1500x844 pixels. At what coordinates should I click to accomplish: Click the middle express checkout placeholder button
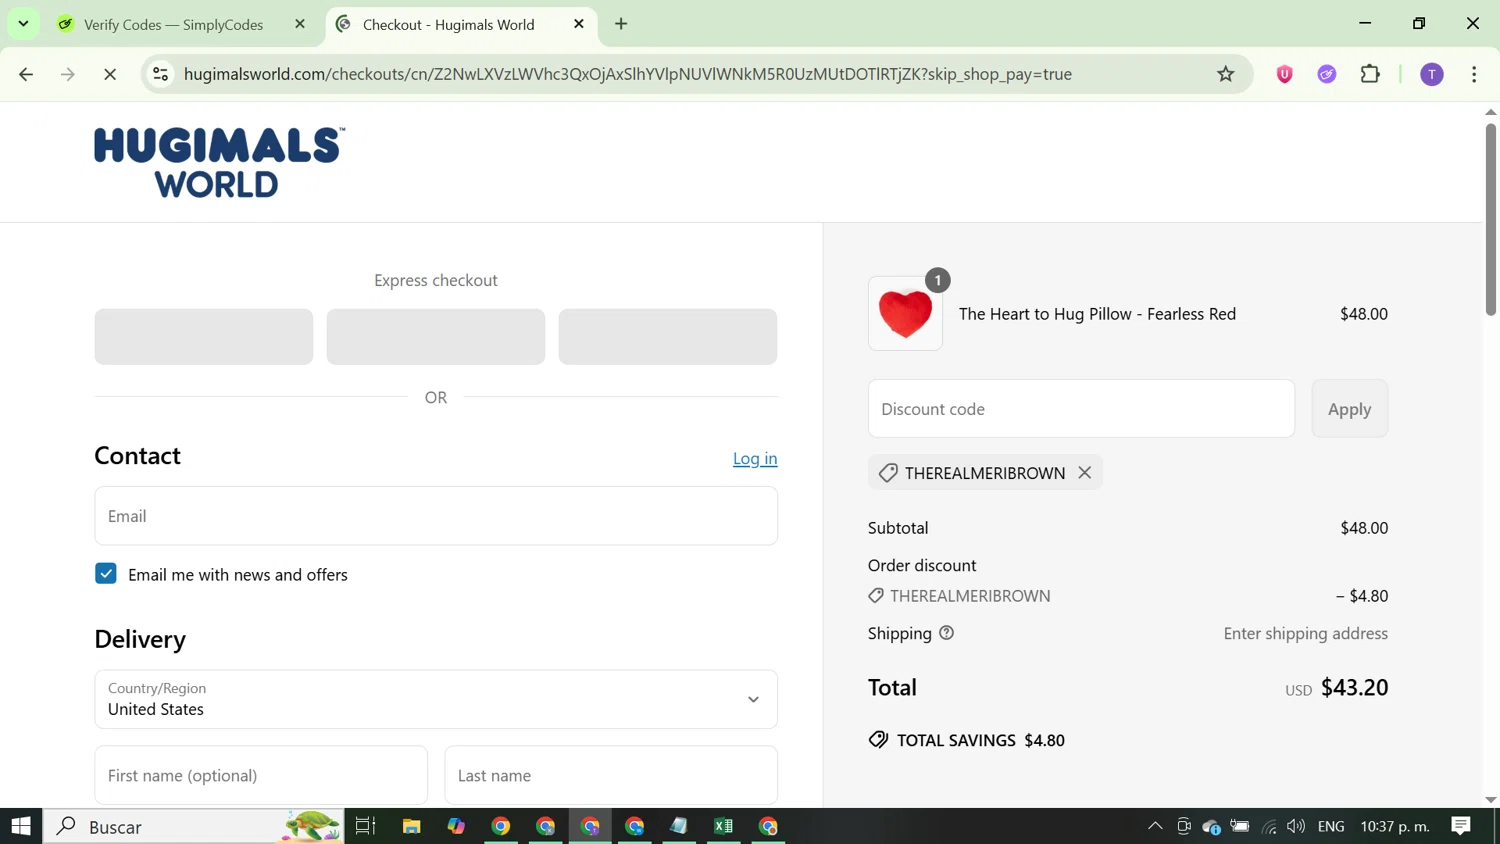436,337
